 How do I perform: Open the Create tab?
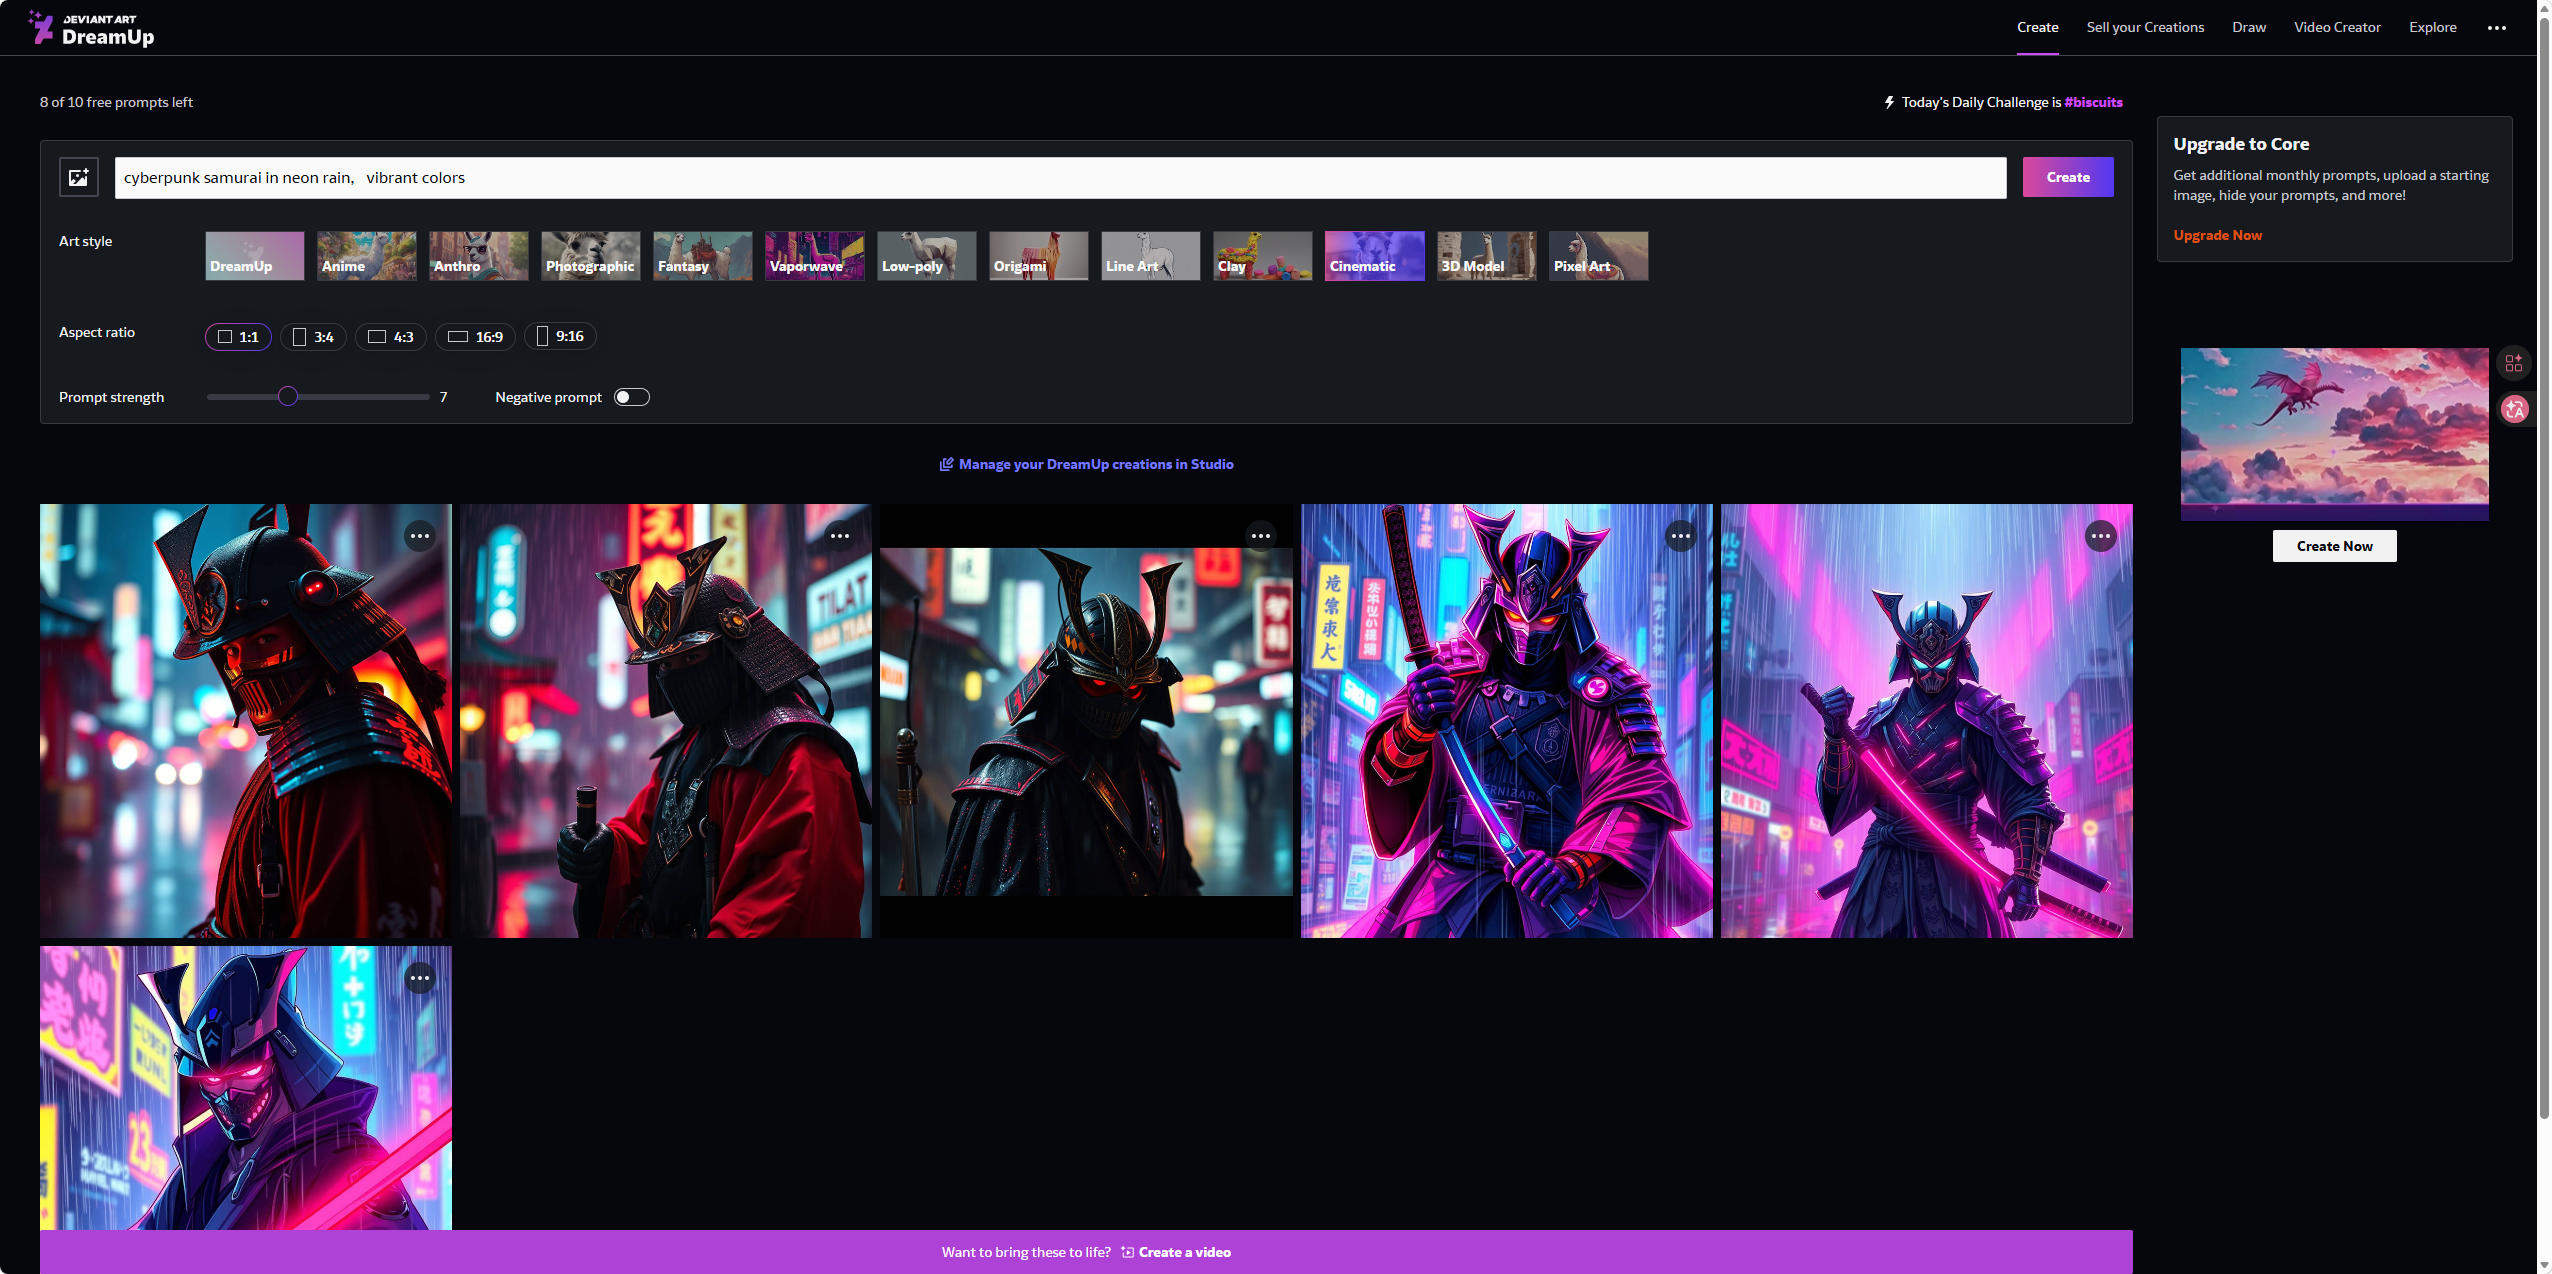2037,28
